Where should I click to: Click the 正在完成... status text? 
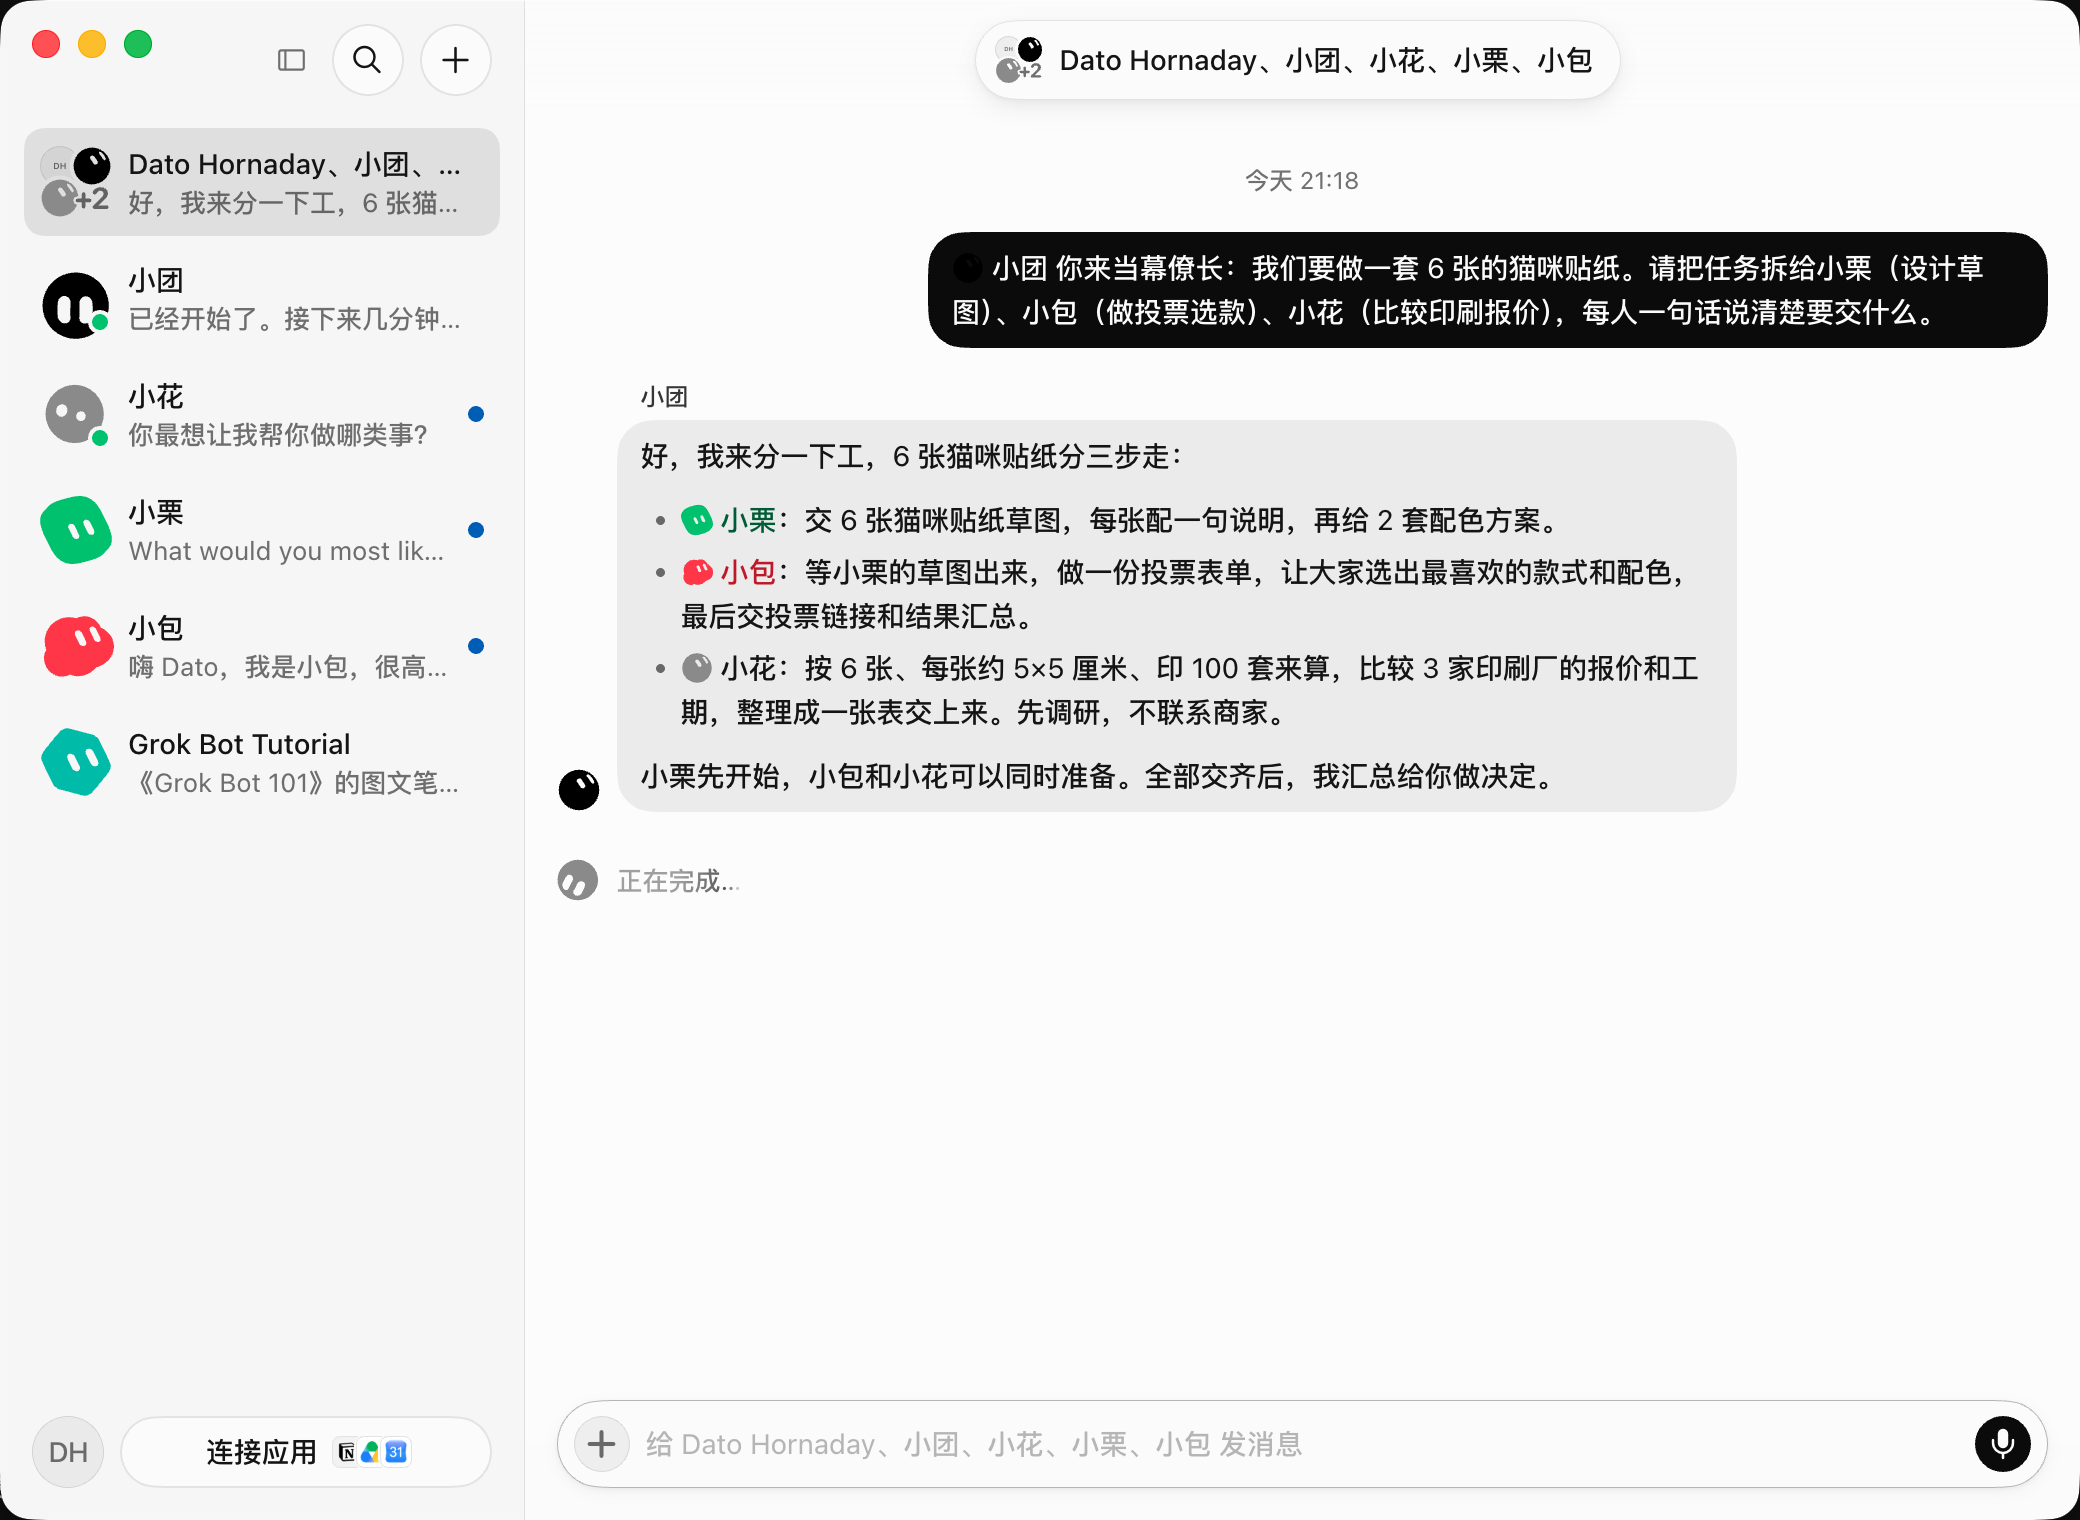tap(678, 881)
